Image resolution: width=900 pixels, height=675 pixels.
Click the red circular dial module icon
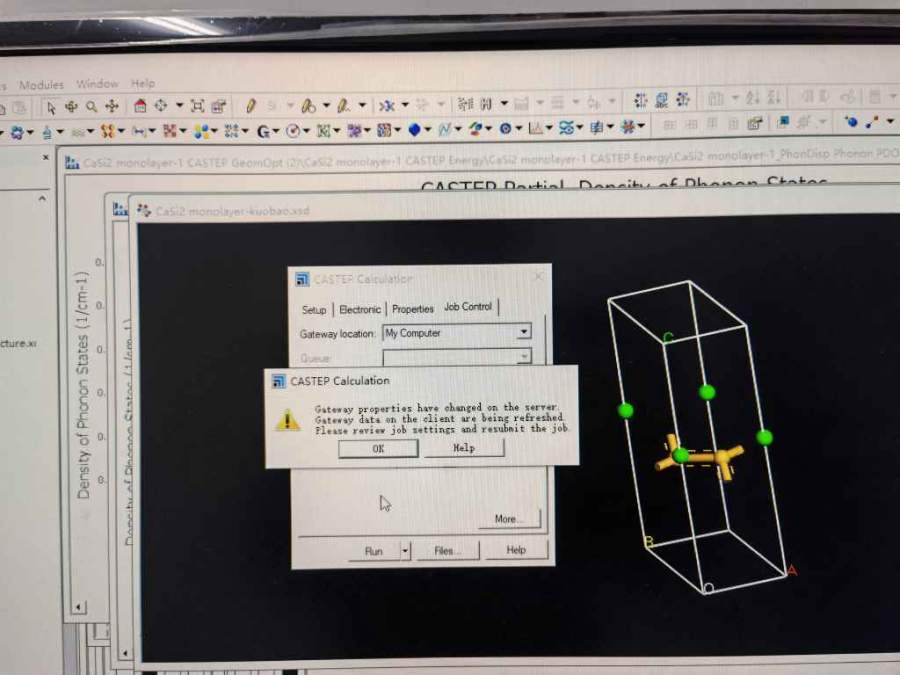click(293, 131)
